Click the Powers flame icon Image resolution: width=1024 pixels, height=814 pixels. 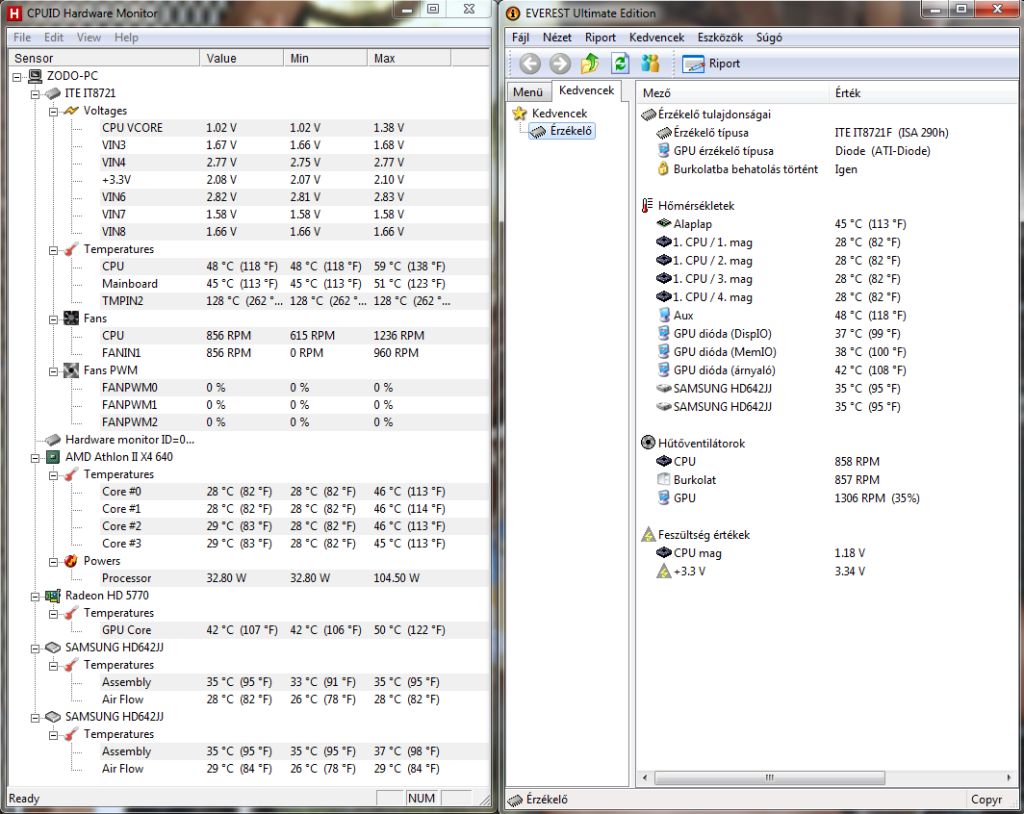[x=71, y=561]
